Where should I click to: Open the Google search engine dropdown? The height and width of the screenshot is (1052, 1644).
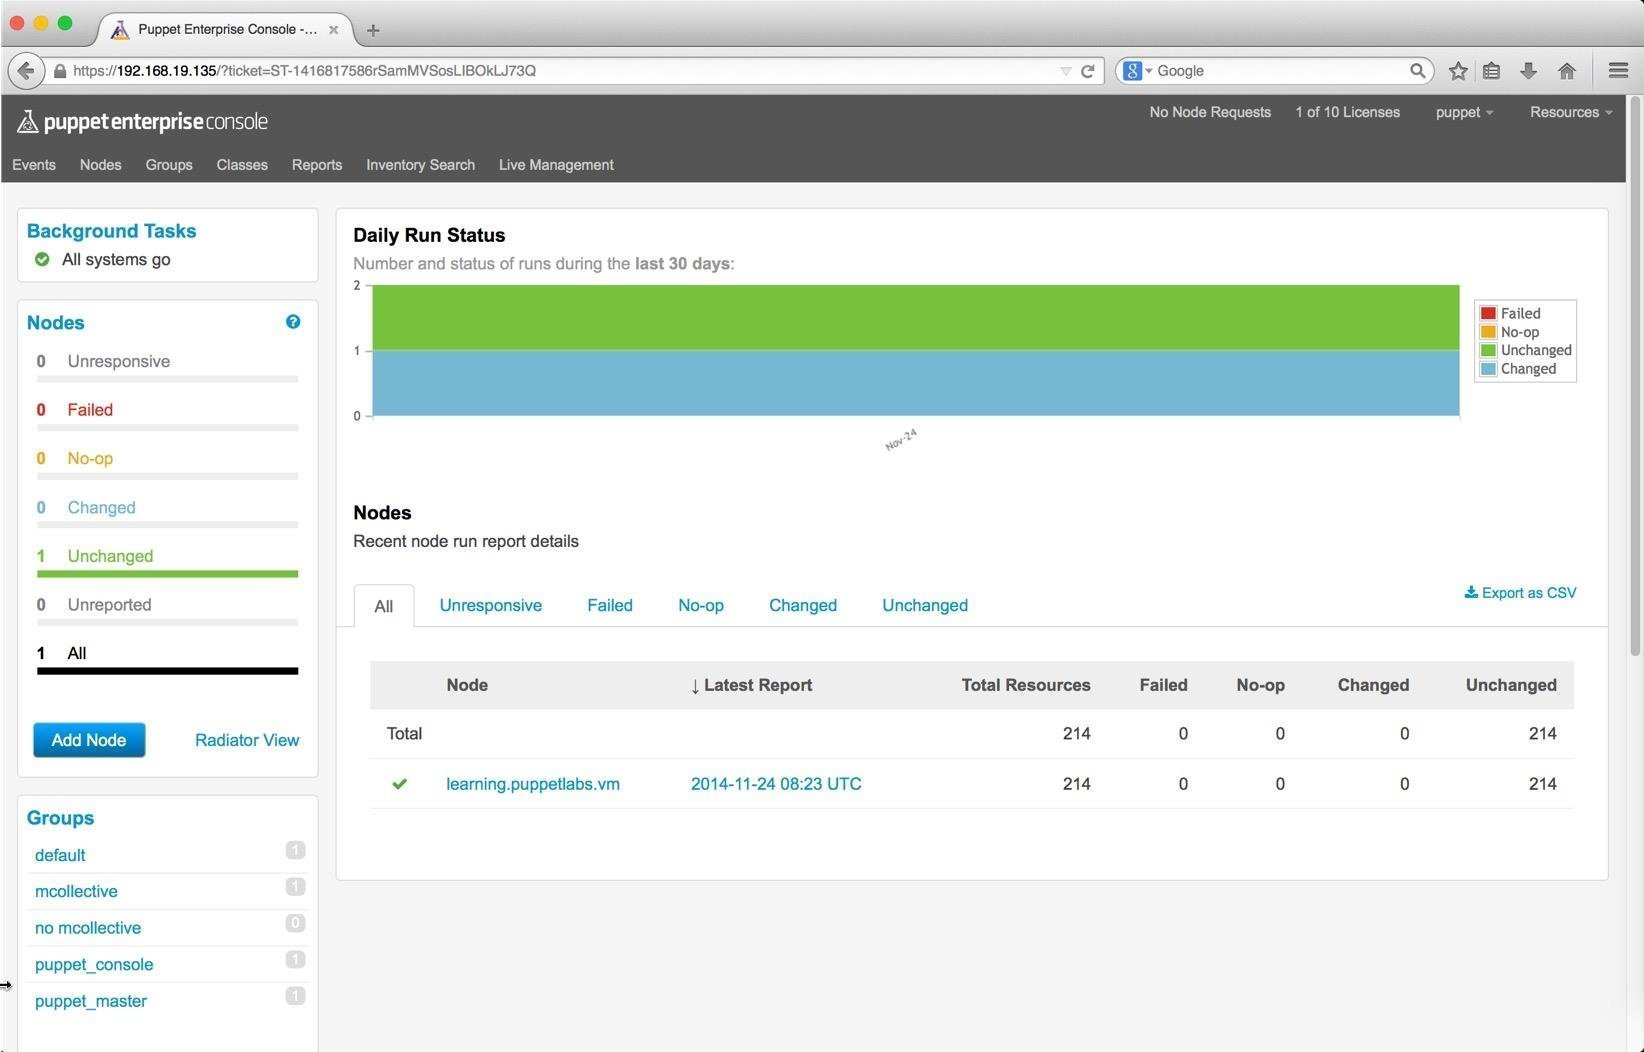click(1137, 70)
